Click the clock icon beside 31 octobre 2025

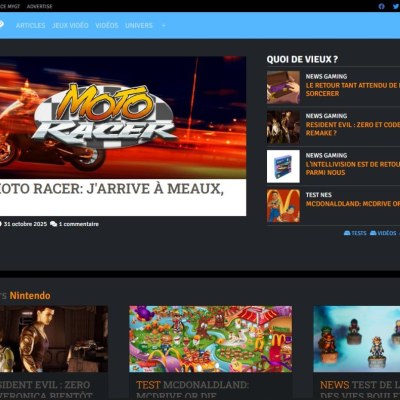(x=1, y=224)
